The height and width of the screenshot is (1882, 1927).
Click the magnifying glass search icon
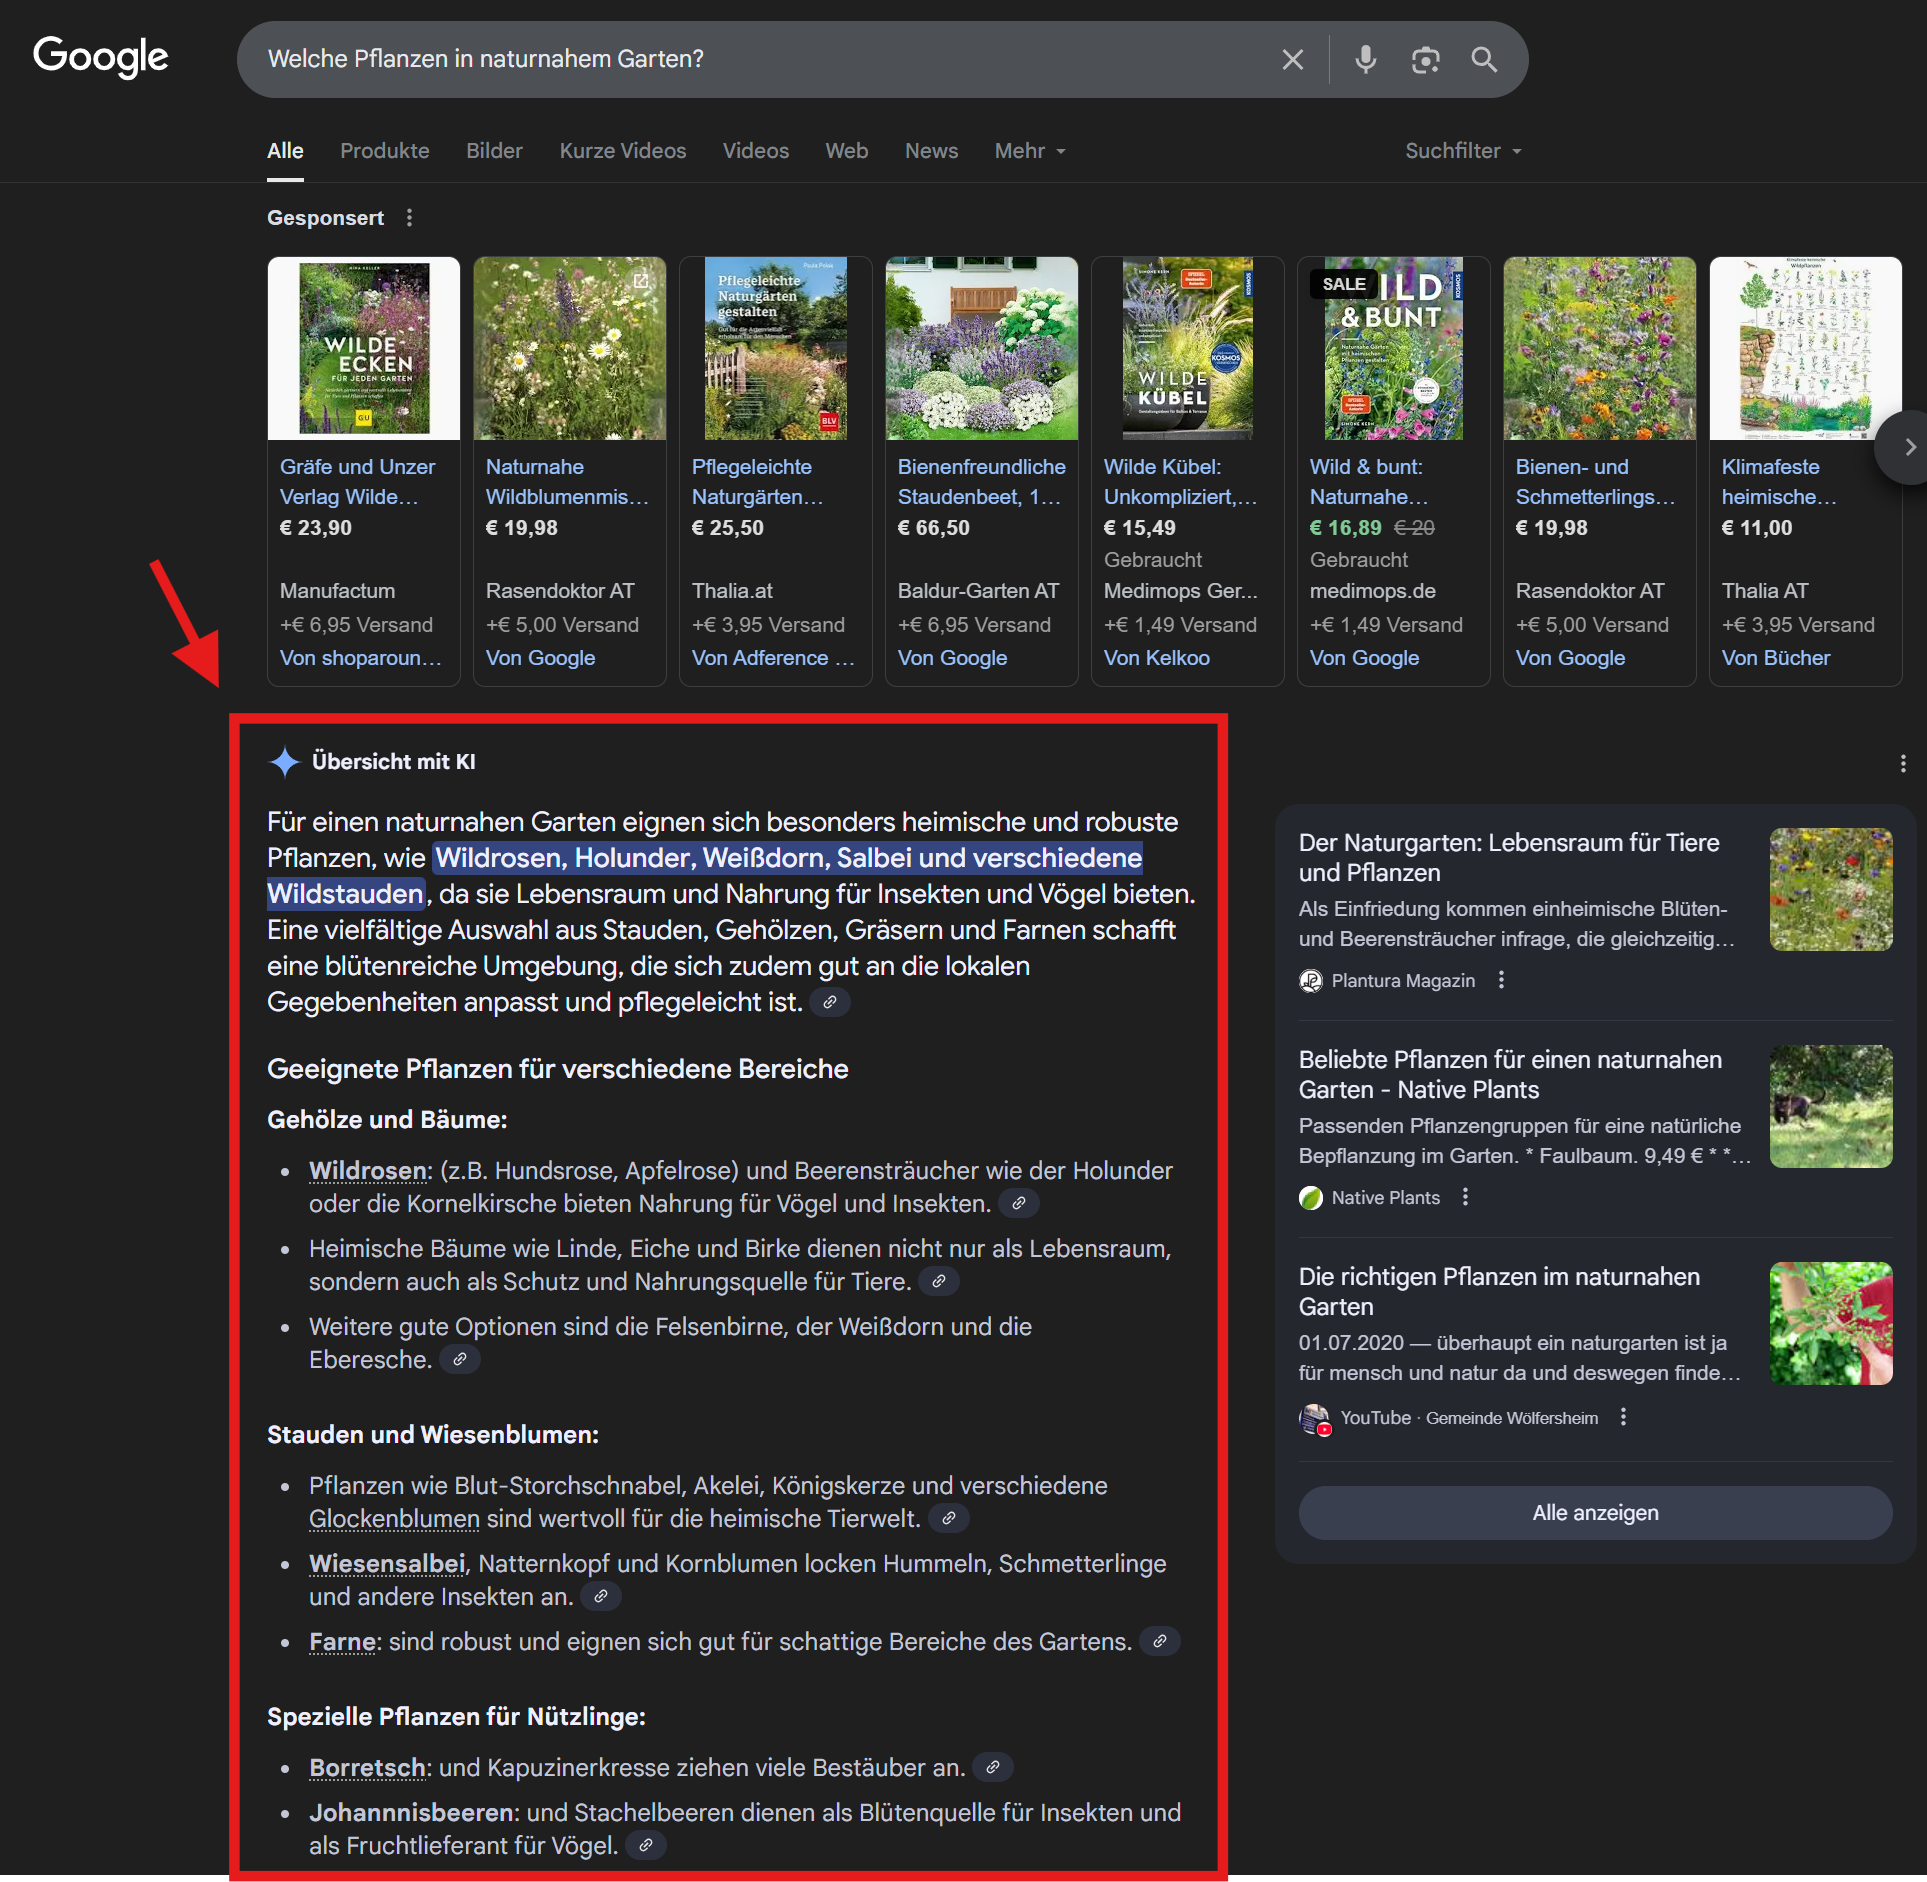pyautogui.click(x=1484, y=60)
